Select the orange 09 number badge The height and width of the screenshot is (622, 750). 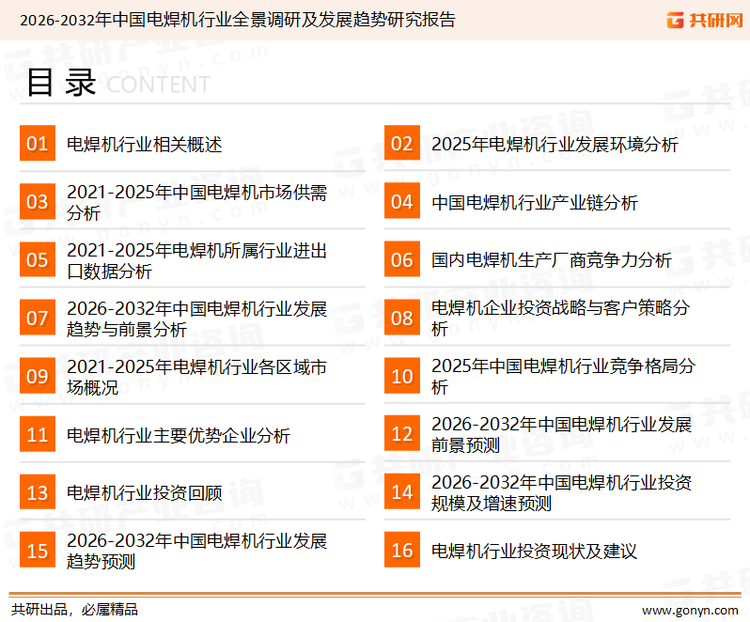[x=37, y=376]
